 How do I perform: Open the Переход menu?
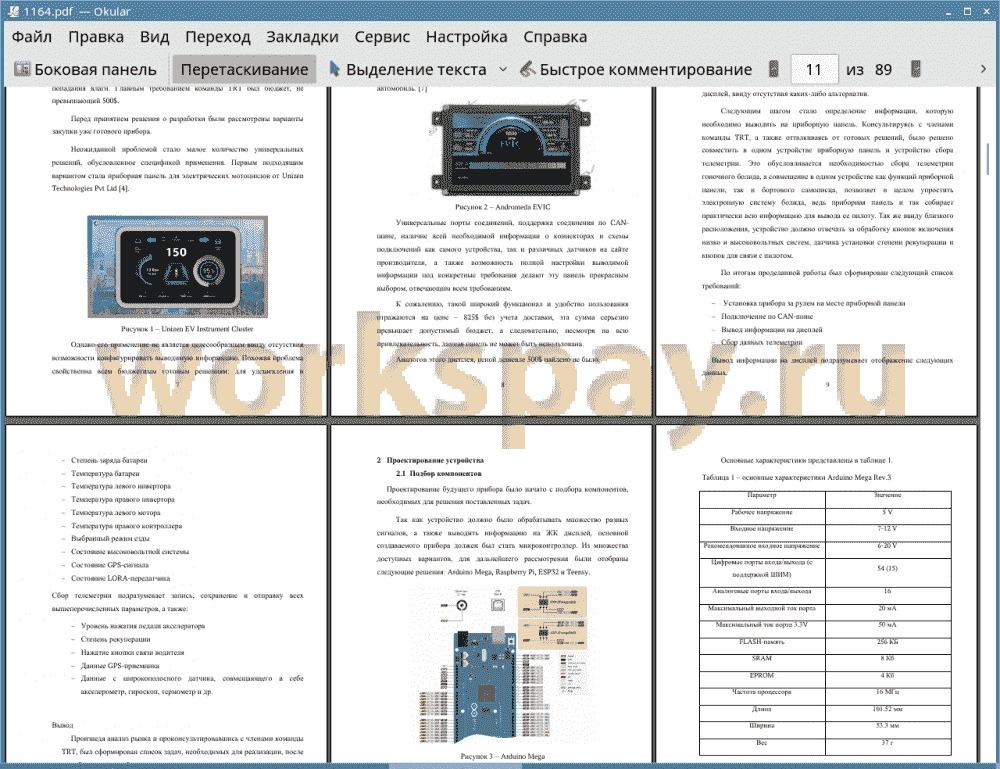click(x=217, y=37)
